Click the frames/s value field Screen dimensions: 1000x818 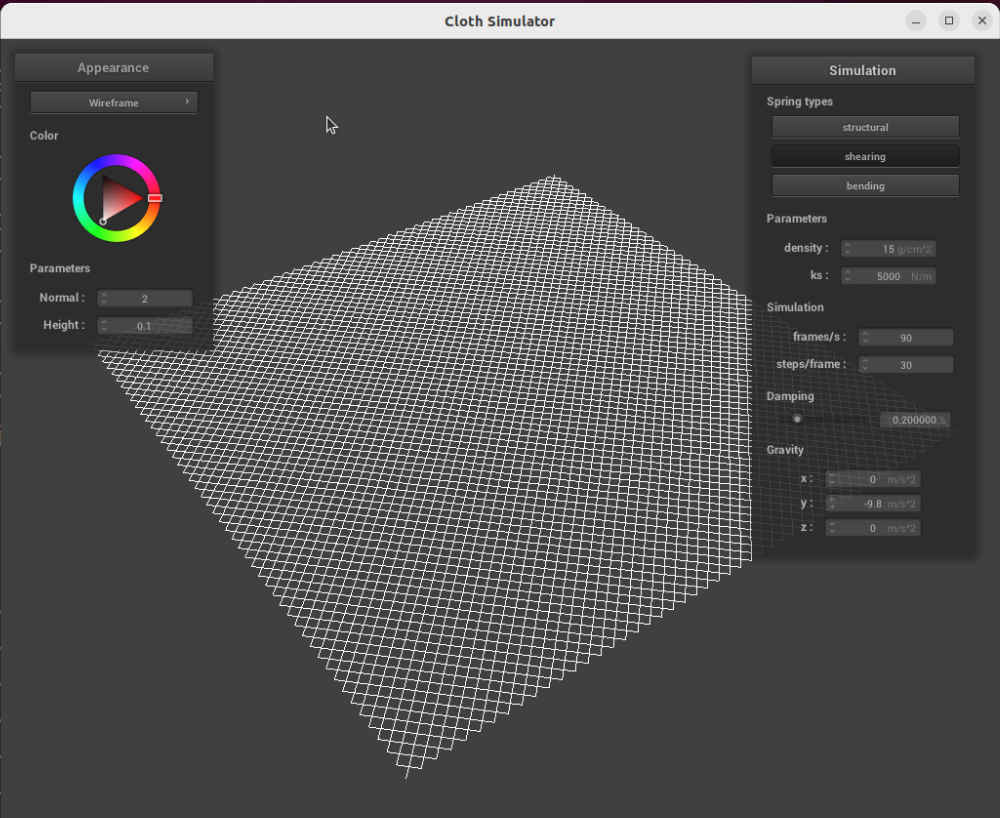point(906,337)
